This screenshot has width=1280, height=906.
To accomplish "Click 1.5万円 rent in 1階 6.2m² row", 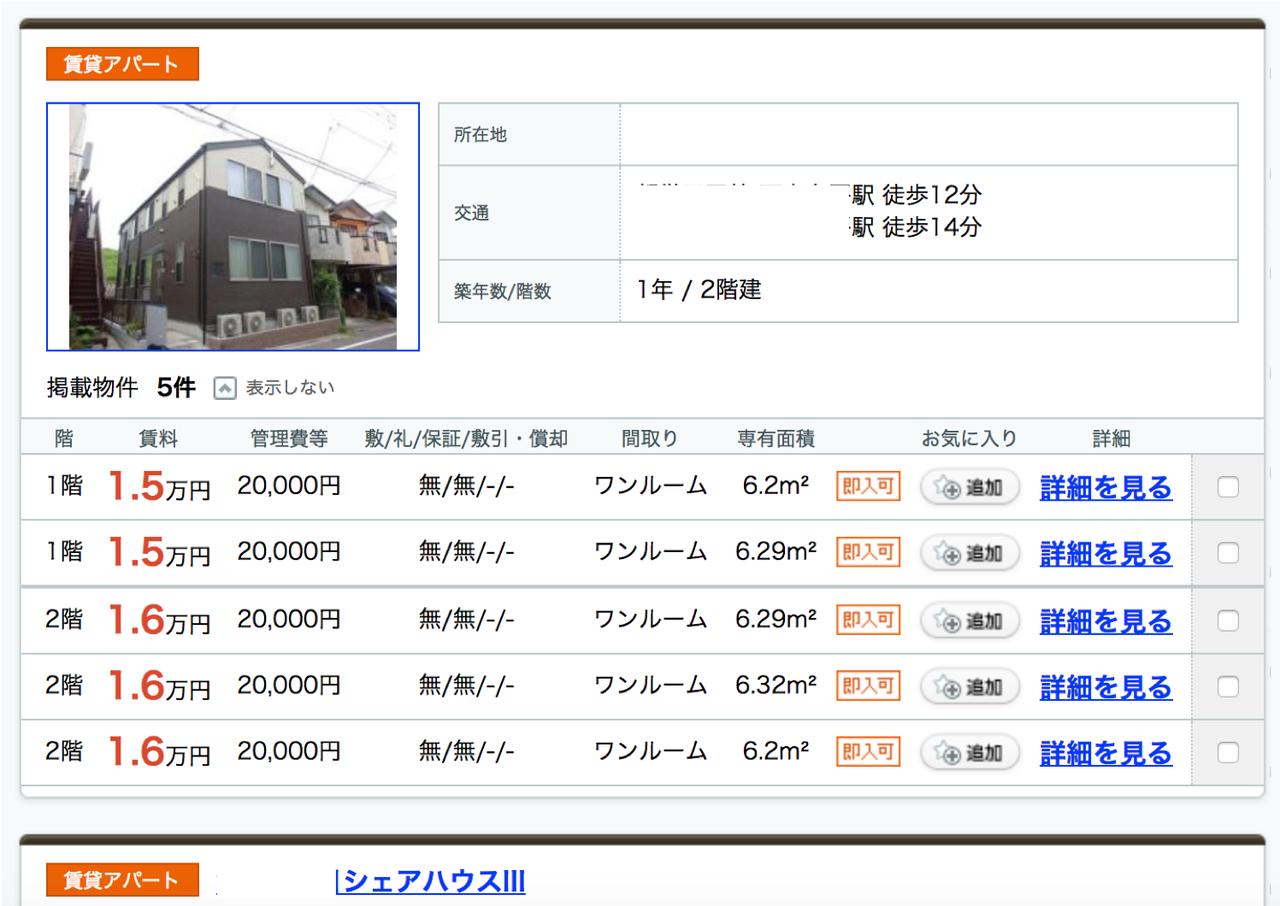I will tap(158, 487).
